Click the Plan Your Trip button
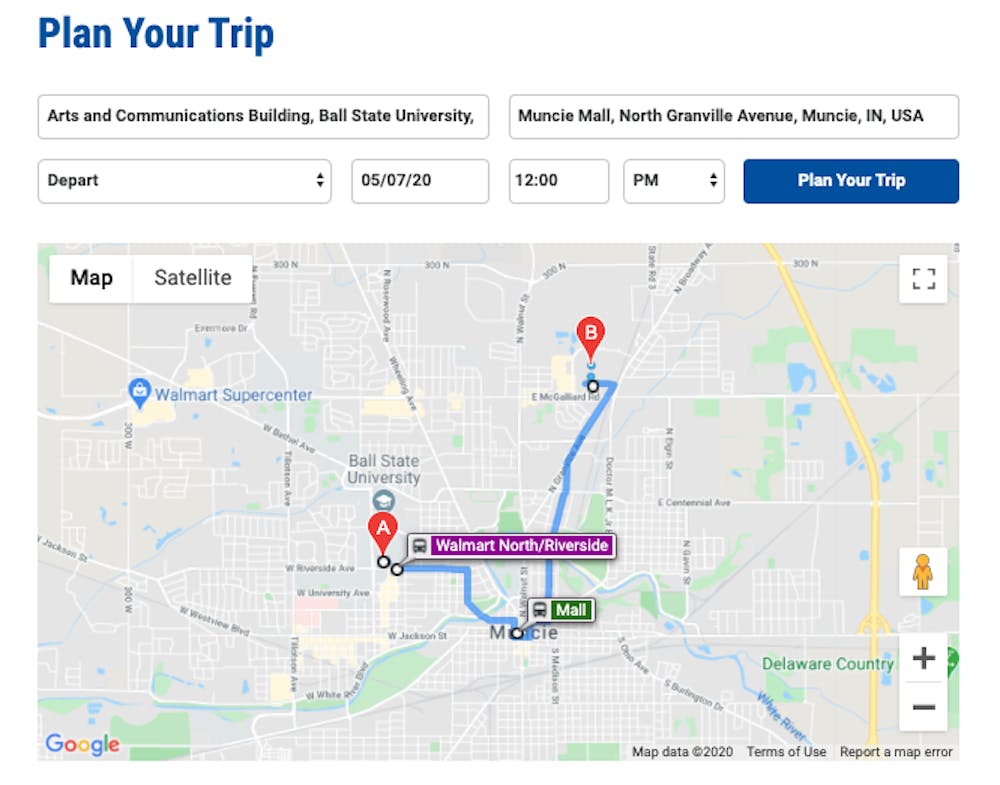This screenshot has height=785, width=1000. point(851,181)
